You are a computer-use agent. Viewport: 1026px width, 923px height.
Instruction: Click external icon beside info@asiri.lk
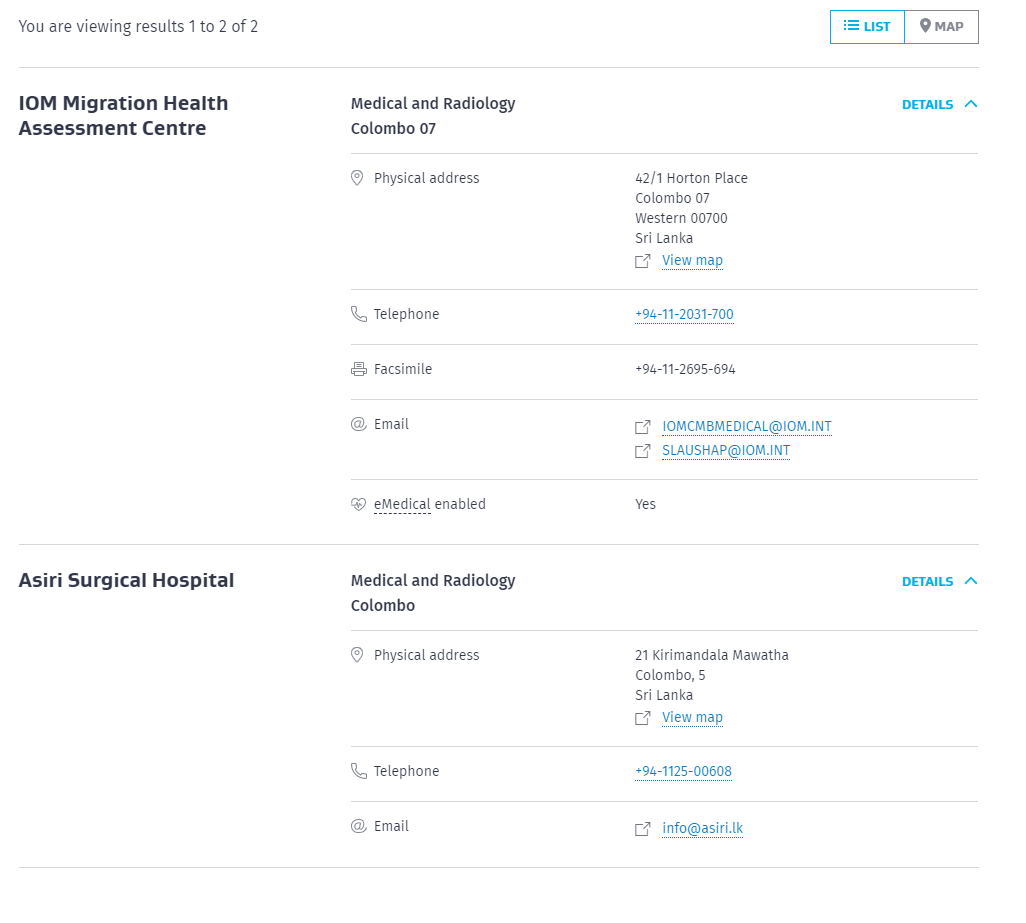(x=643, y=829)
